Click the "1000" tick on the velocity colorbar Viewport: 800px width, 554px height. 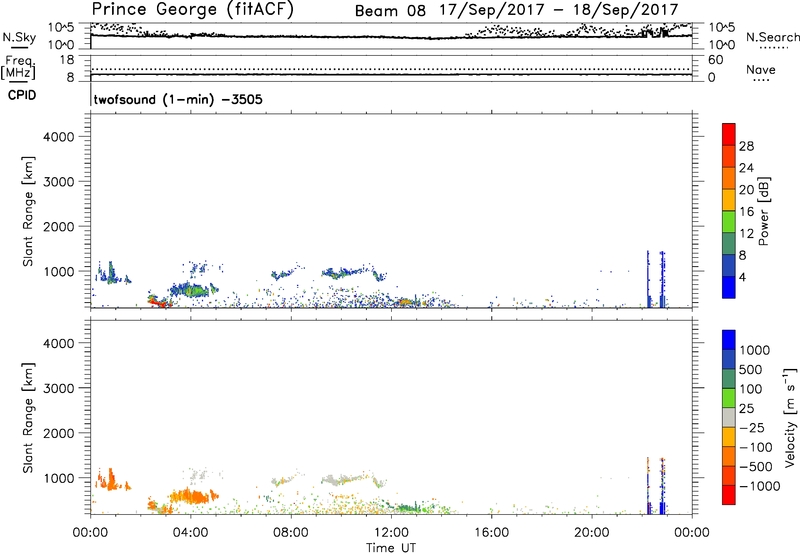[x=755, y=350]
